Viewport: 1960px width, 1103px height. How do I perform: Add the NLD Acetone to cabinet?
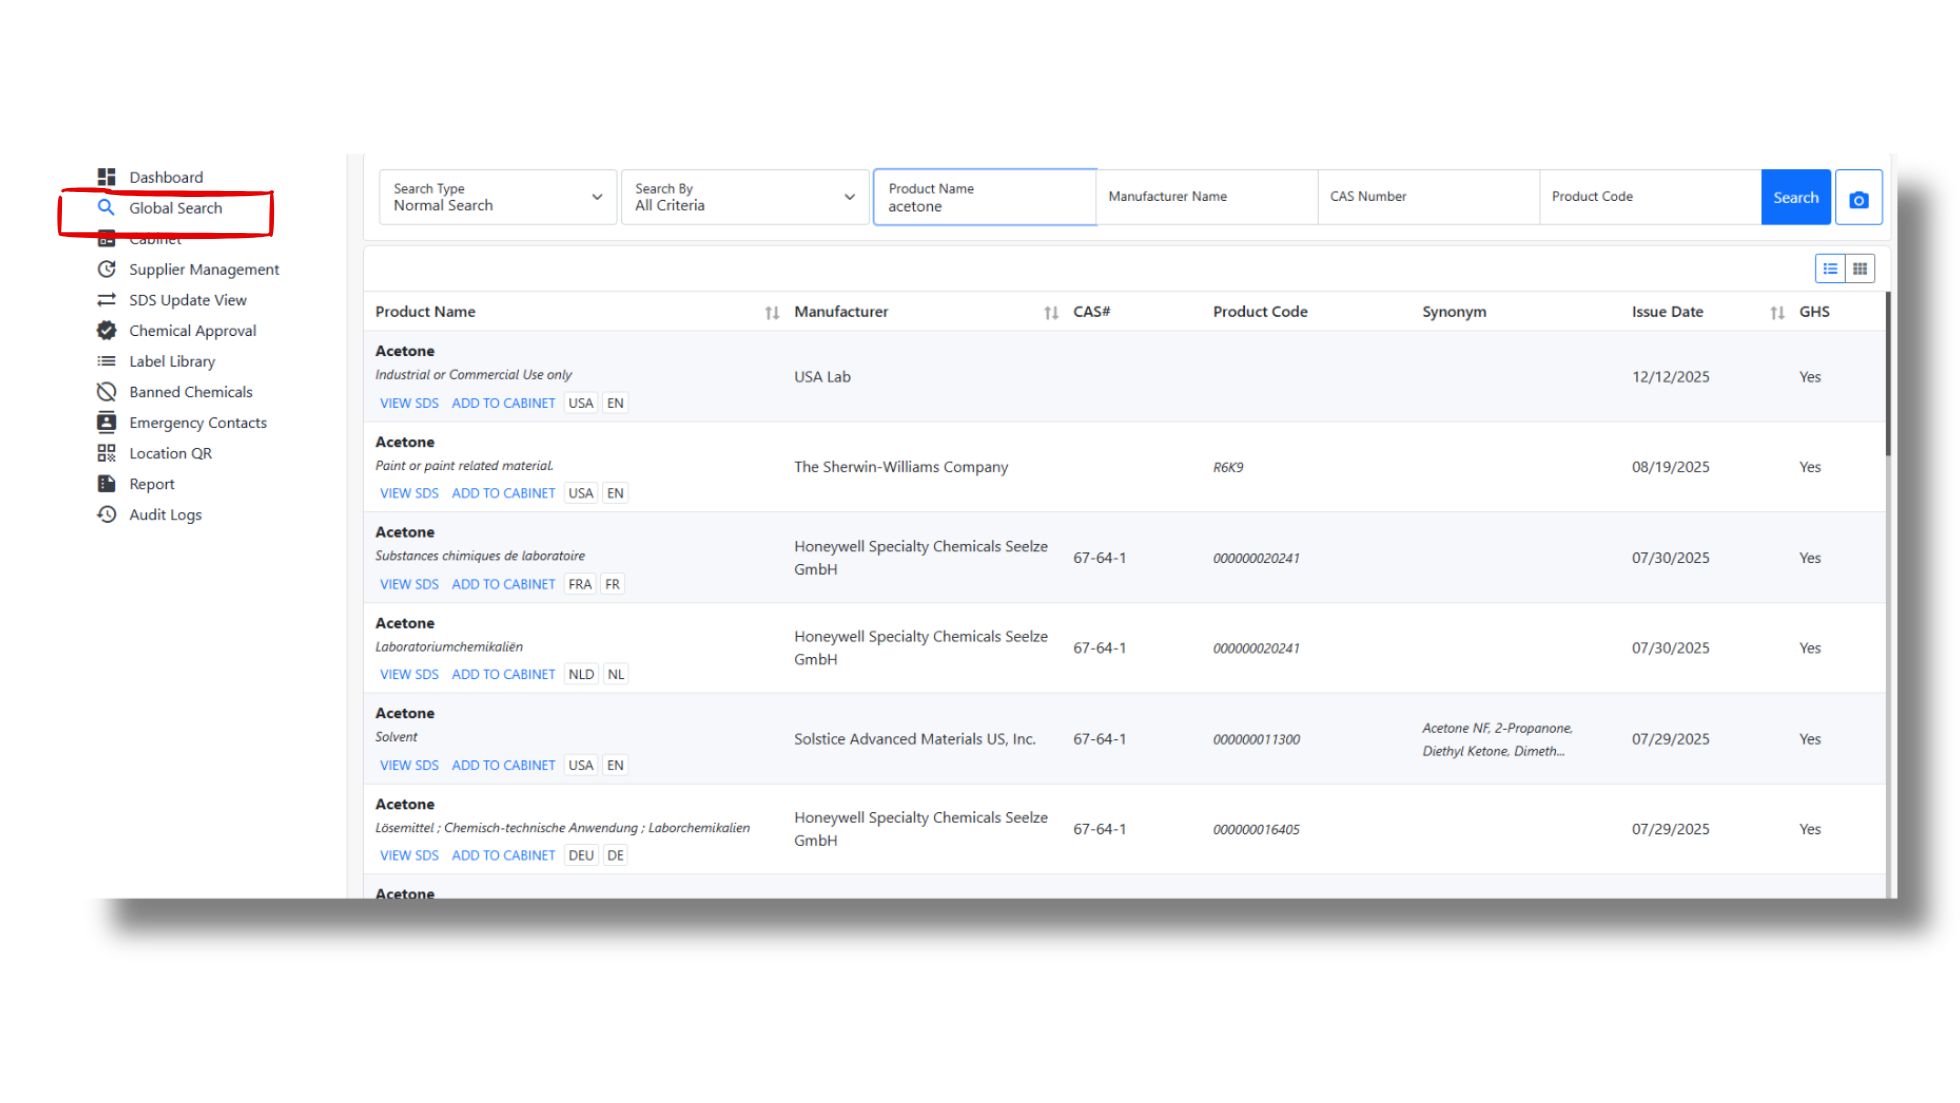pos(503,674)
